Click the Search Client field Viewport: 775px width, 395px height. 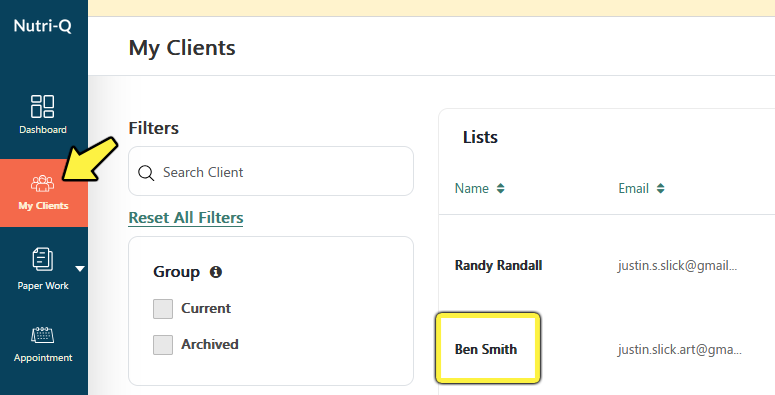click(x=271, y=171)
